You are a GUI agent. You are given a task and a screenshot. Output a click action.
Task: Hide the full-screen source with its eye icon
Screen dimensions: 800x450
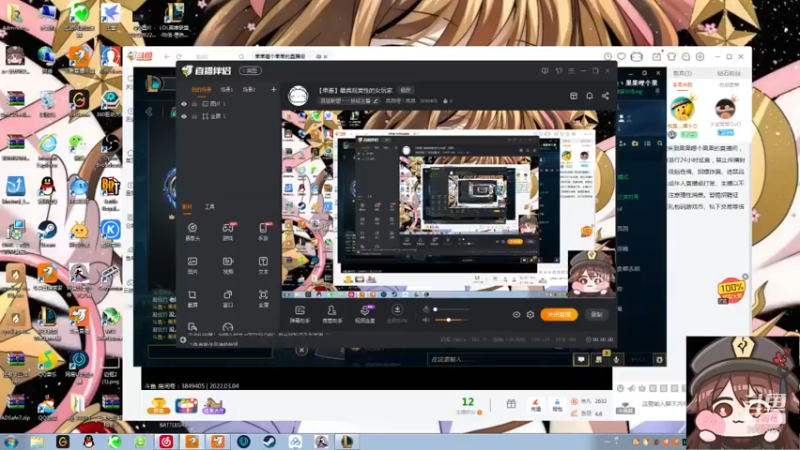click(x=184, y=116)
